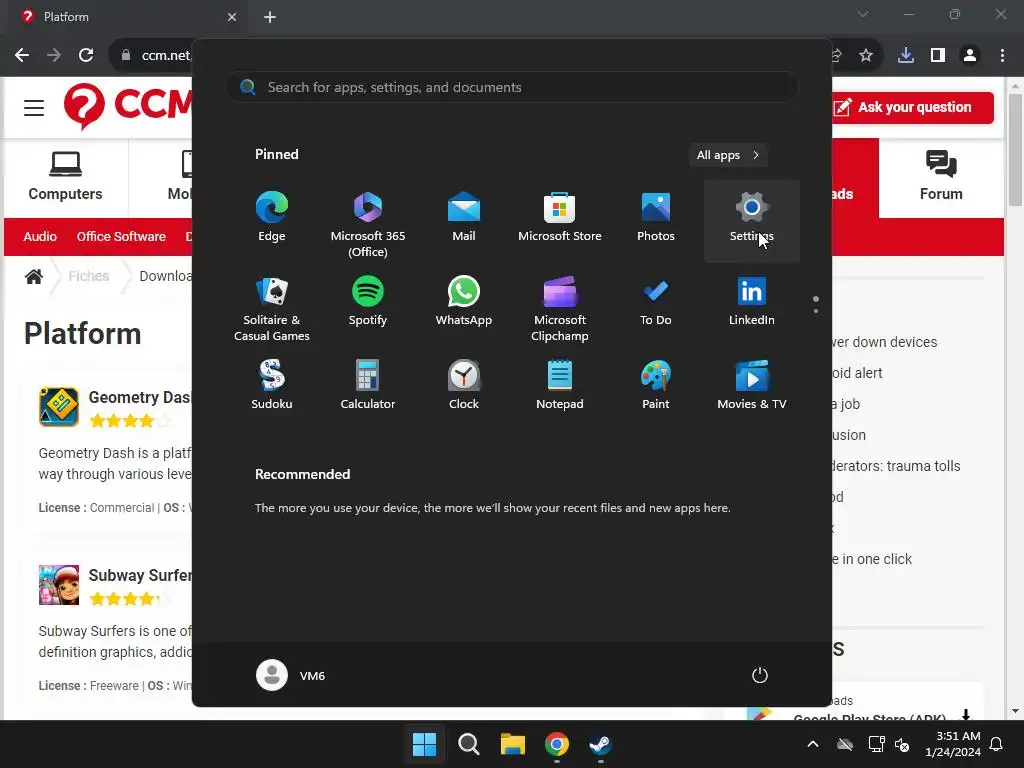Launch the Clock app
The image size is (1024, 768).
coord(464,385)
